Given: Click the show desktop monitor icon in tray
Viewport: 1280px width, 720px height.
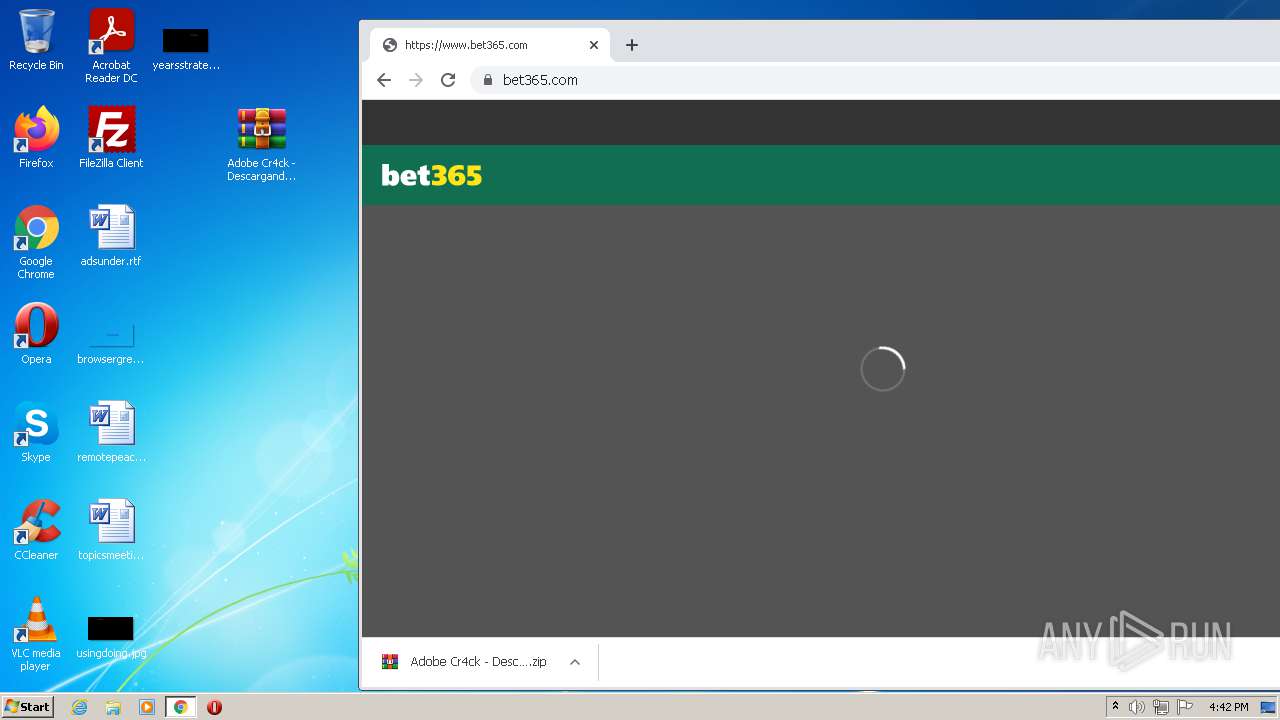Looking at the screenshot, I should coord(1268,707).
